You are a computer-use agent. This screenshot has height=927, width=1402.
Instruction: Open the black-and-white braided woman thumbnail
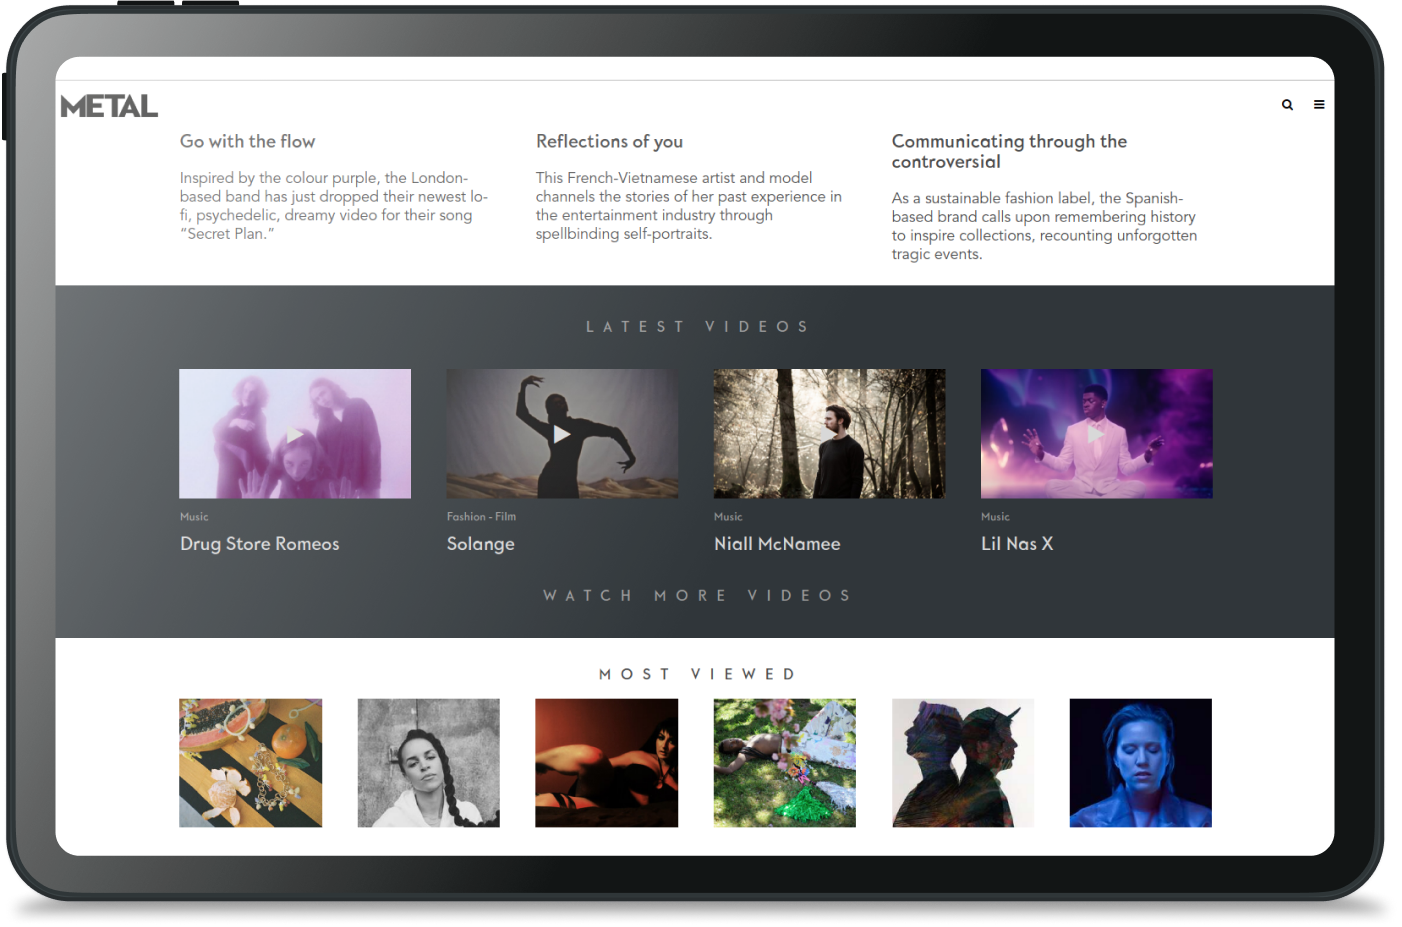(x=428, y=763)
